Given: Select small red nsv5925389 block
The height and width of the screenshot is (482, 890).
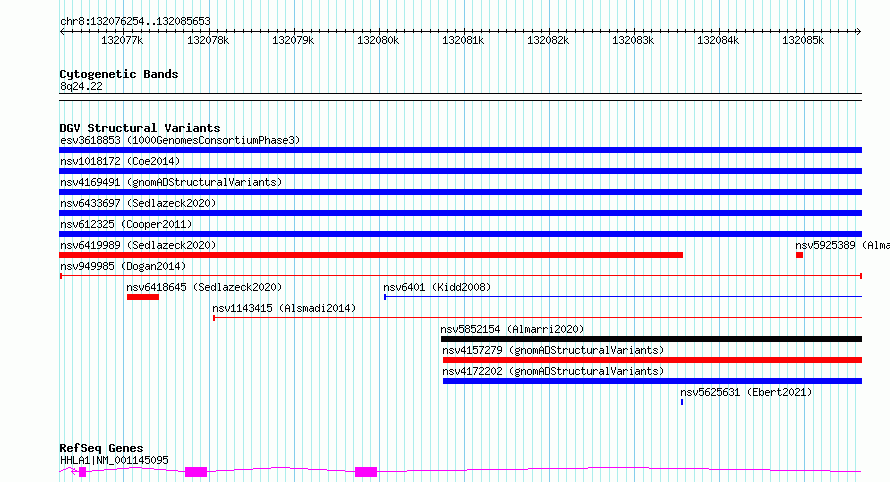Looking at the screenshot, I should click(799, 255).
